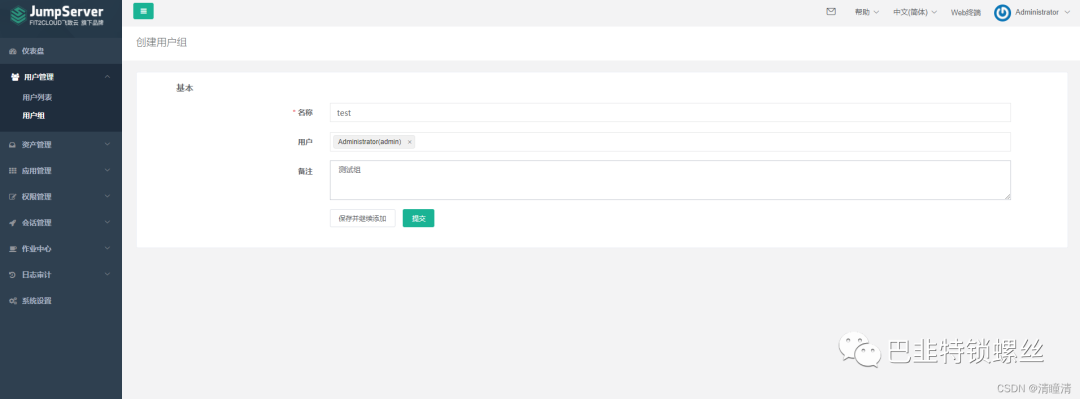Screen dimensions: 1080x399
Task: Select 用户列表 in sidebar
Action: tap(37, 98)
